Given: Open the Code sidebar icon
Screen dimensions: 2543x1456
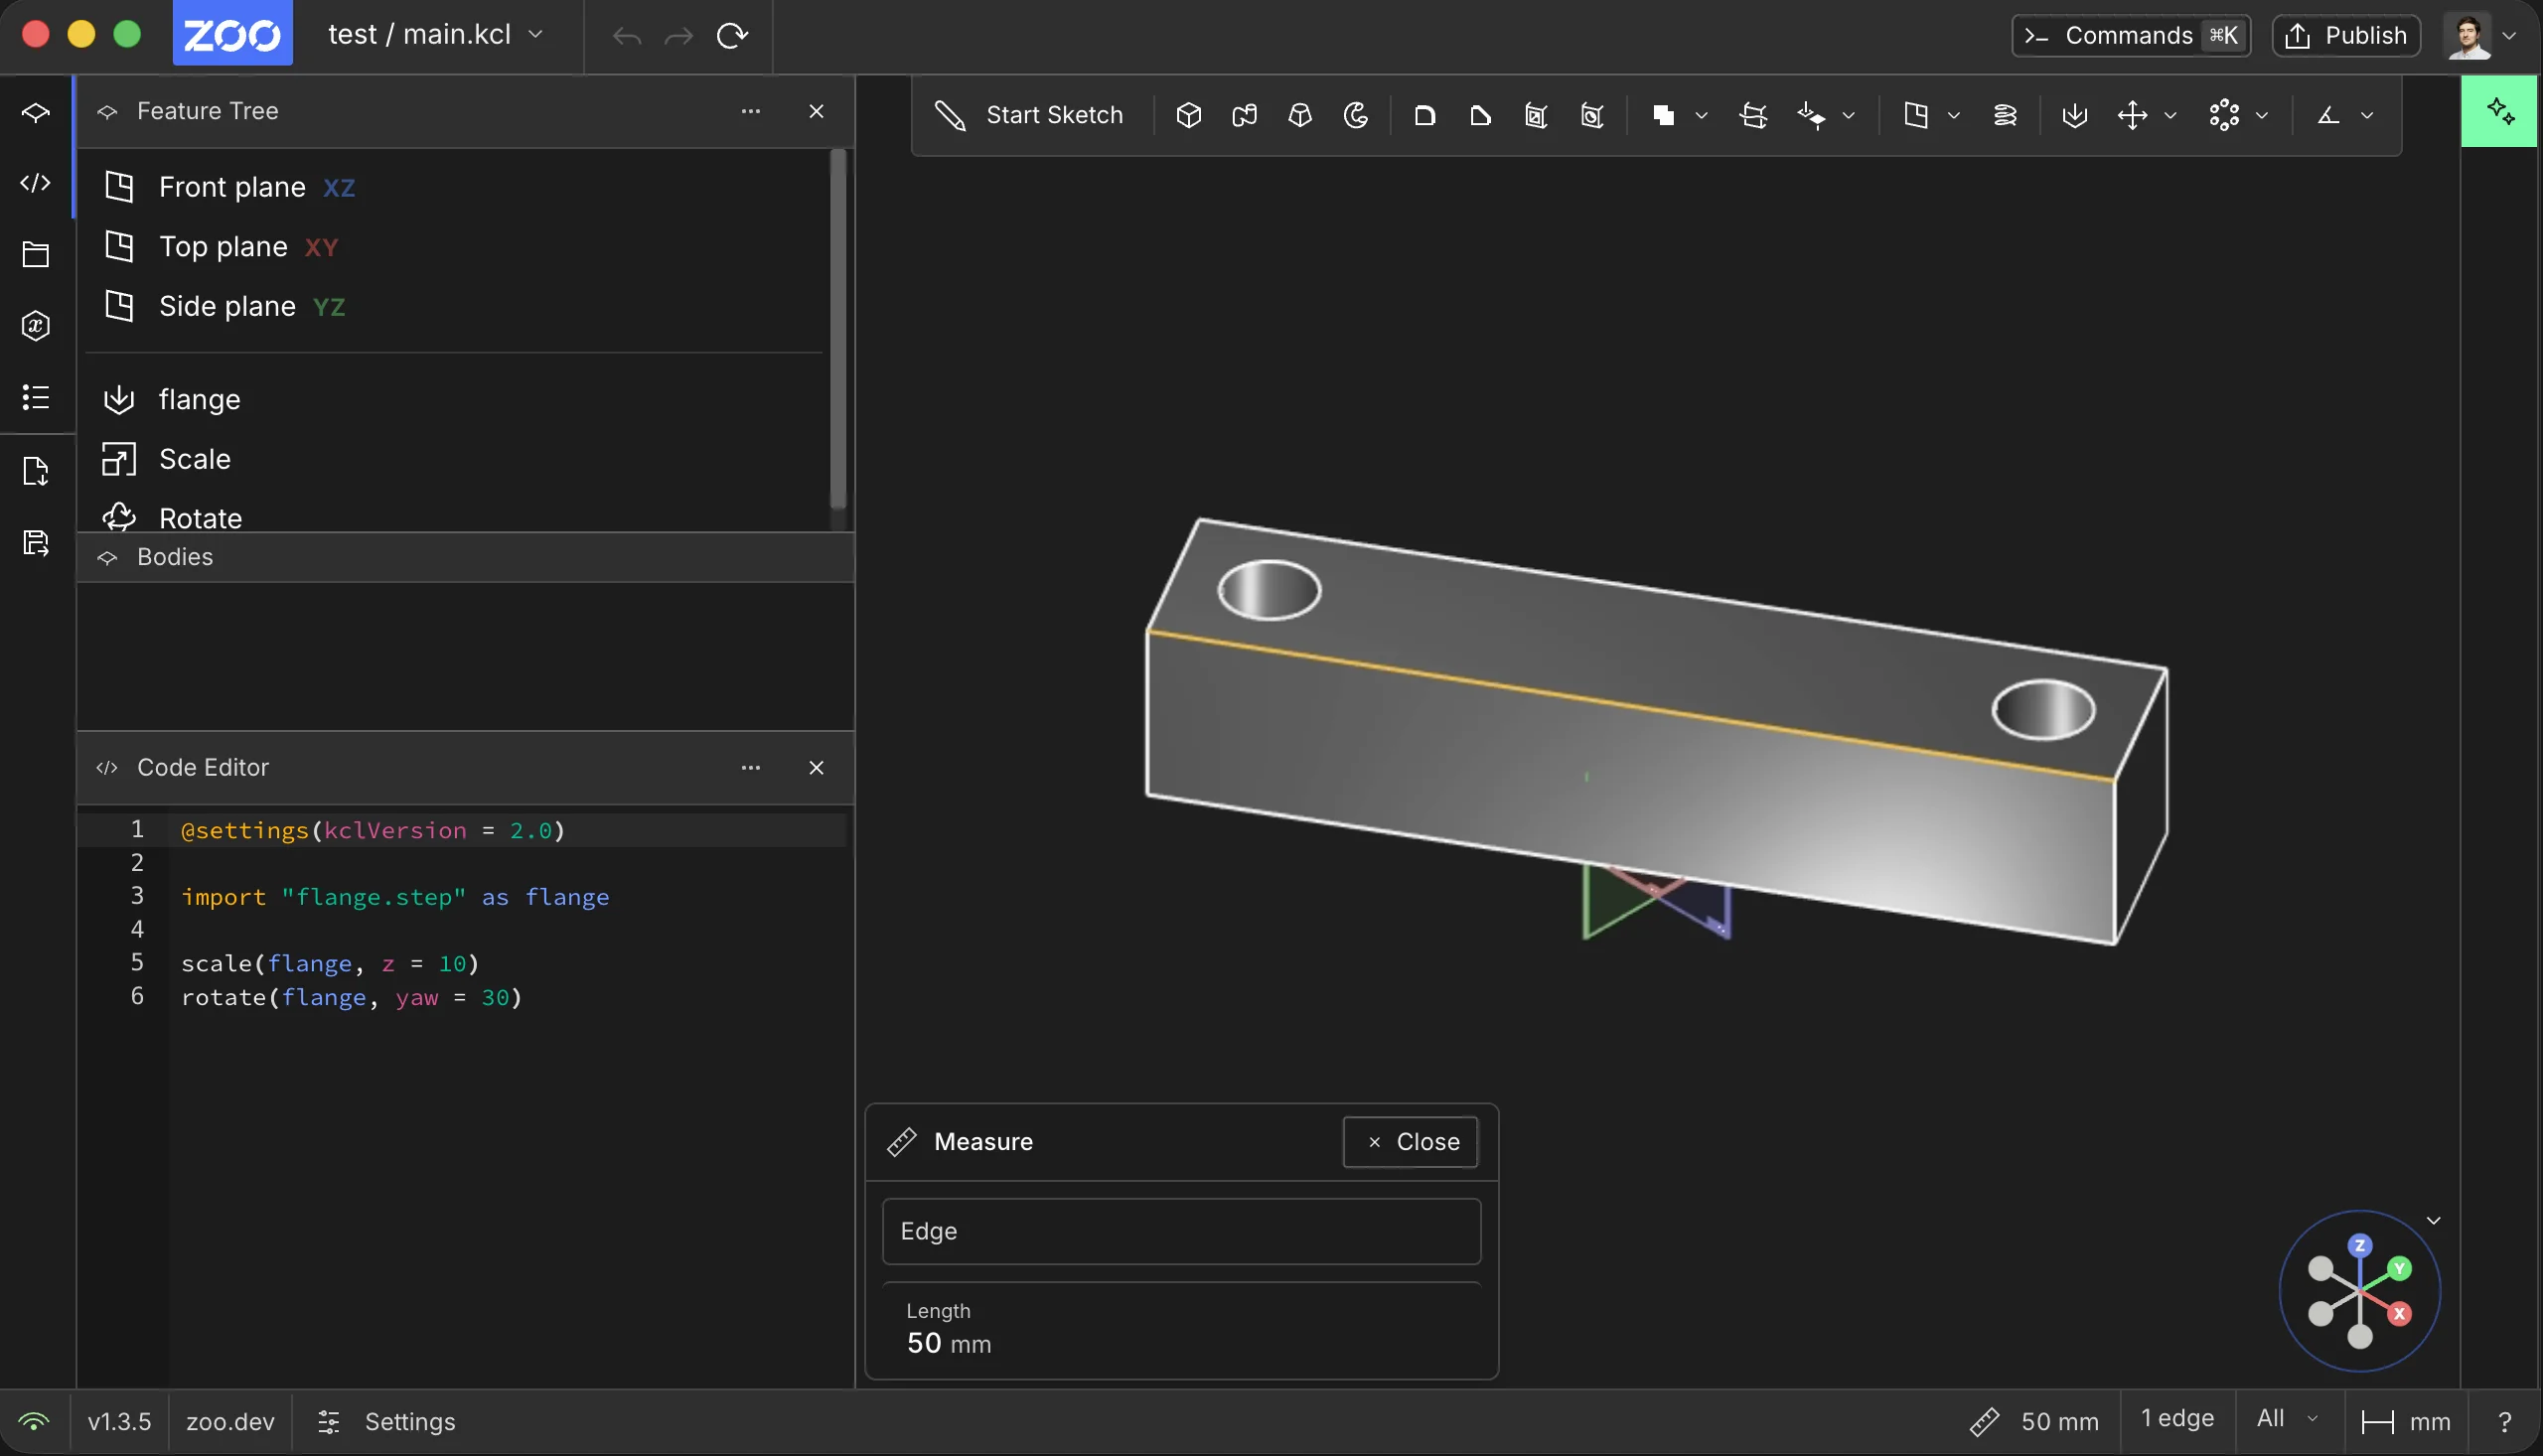Looking at the screenshot, I should tap(36, 183).
